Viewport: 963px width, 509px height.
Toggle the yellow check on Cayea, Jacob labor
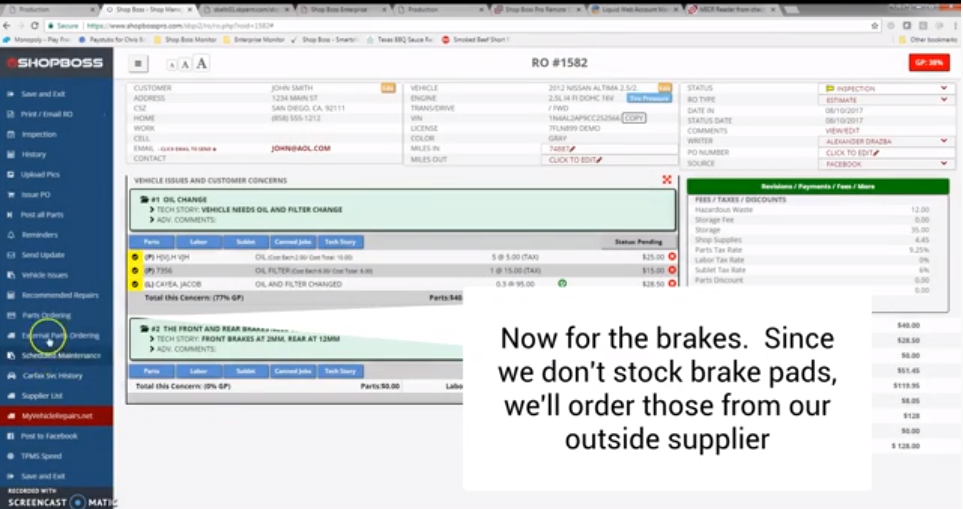(x=135, y=284)
